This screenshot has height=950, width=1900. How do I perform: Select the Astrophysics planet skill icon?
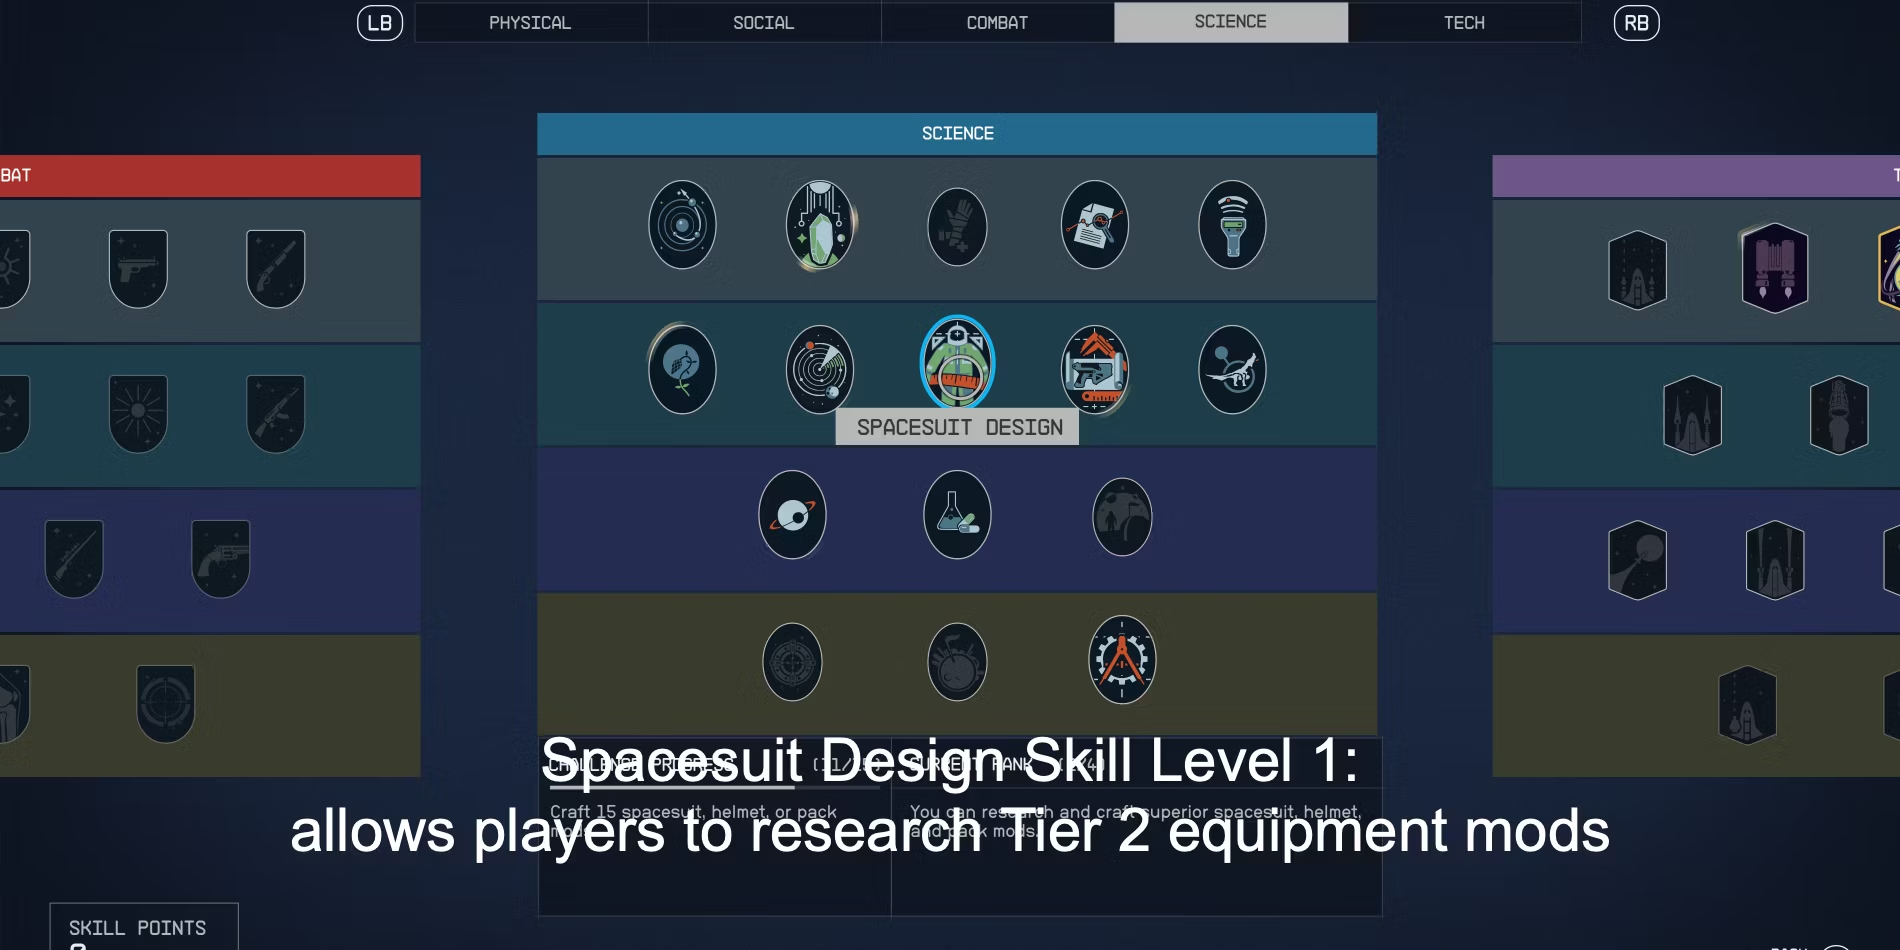point(792,515)
